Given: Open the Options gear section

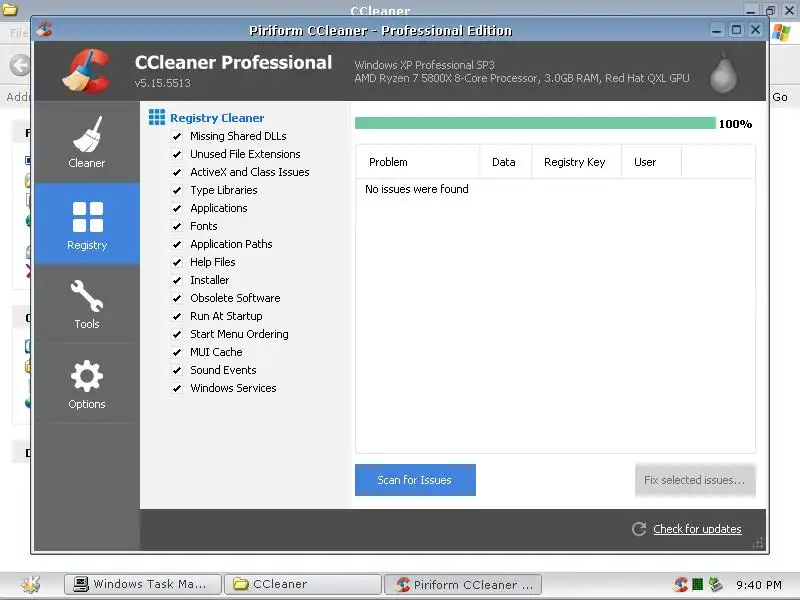Looking at the screenshot, I should click(x=87, y=384).
